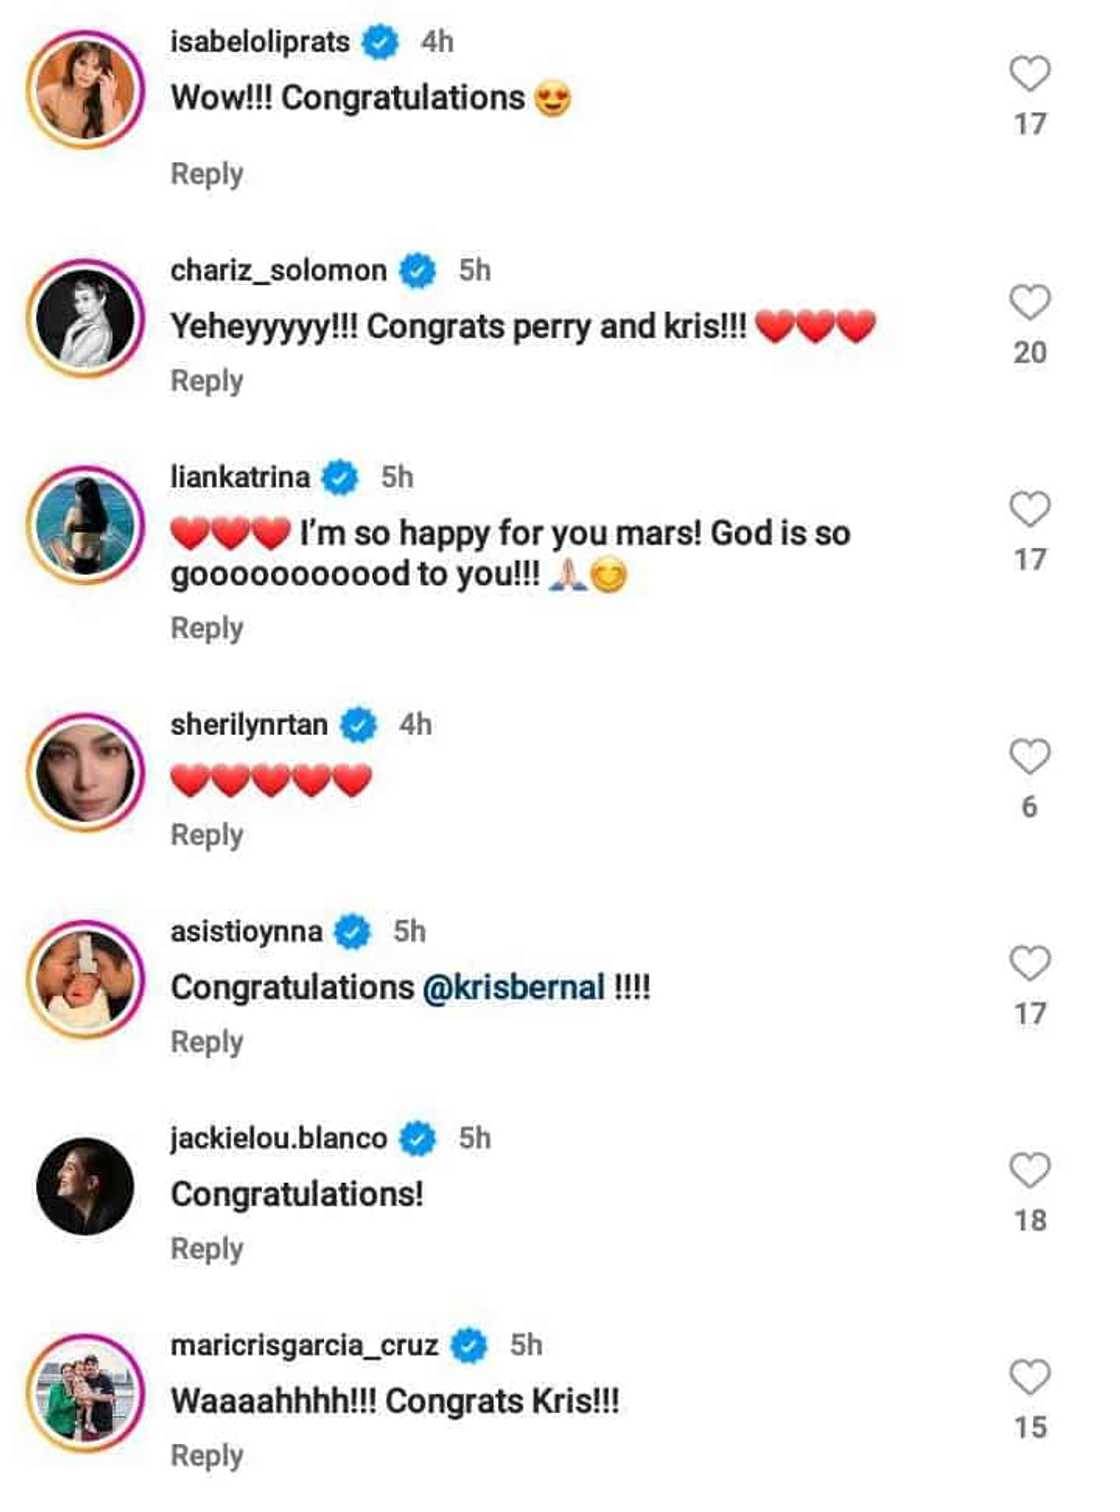This screenshot has width=1120, height=1512.
Task: Like isabeloliprats' comment with the heart
Action: tap(1029, 74)
